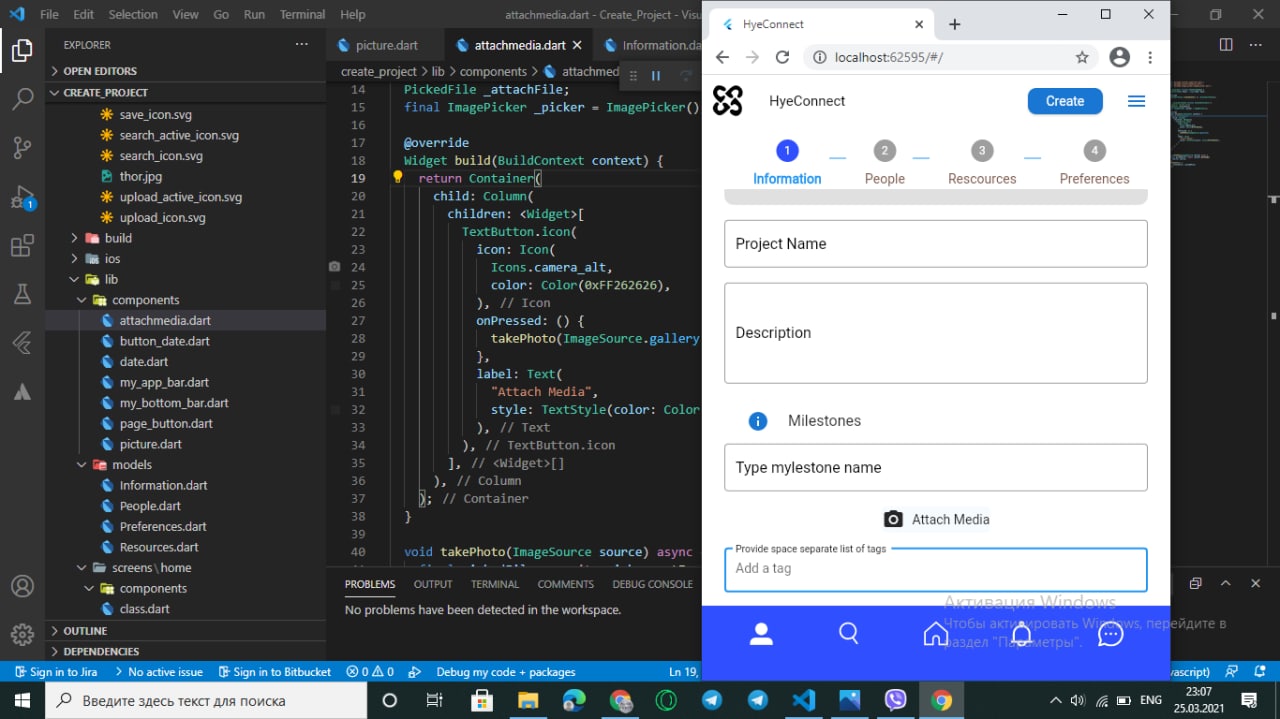1280x719 pixels.
Task: Click Sign in to Bitbucket in status bar
Action: (x=273, y=672)
